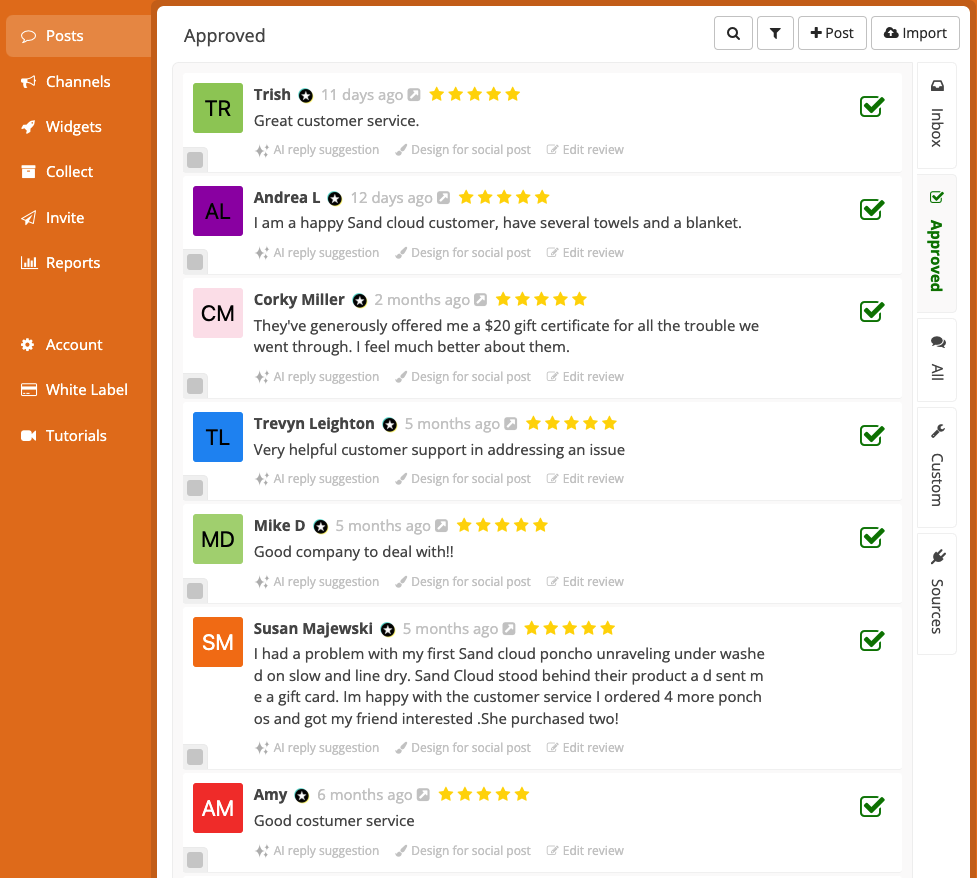Click the reviewer name Amy
Image resolution: width=977 pixels, height=878 pixels.
click(x=270, y=794)
